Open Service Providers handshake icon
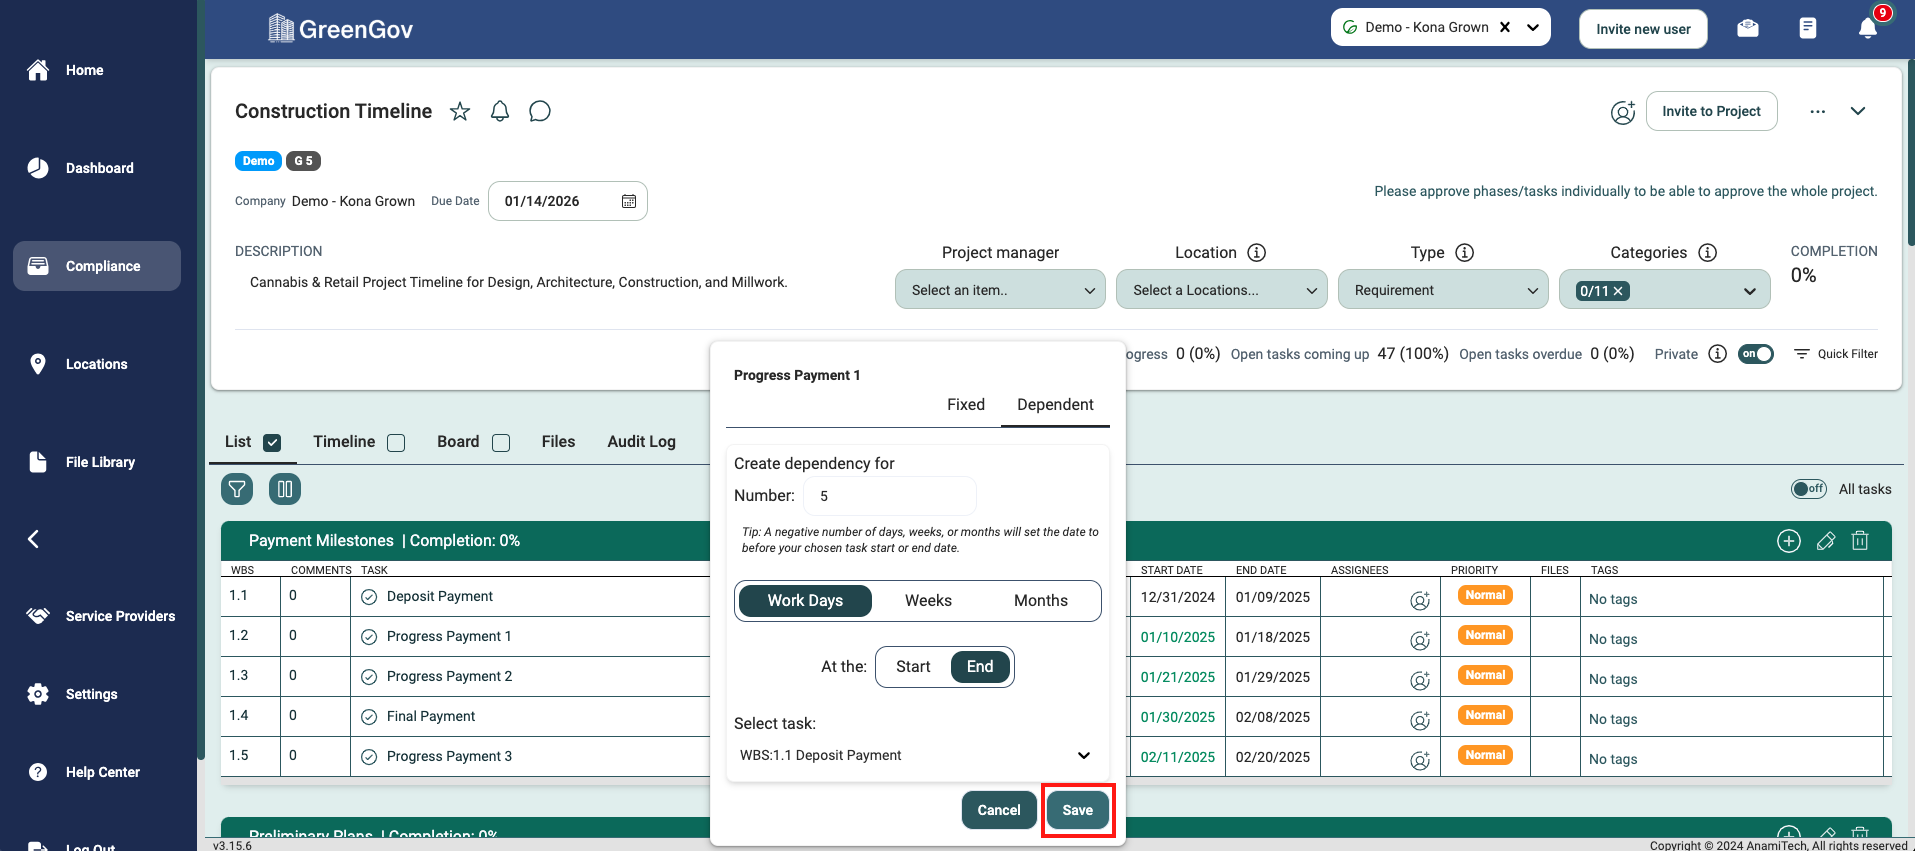Image resolution: width=1915 pixels, height=851 pixels. 38,616
